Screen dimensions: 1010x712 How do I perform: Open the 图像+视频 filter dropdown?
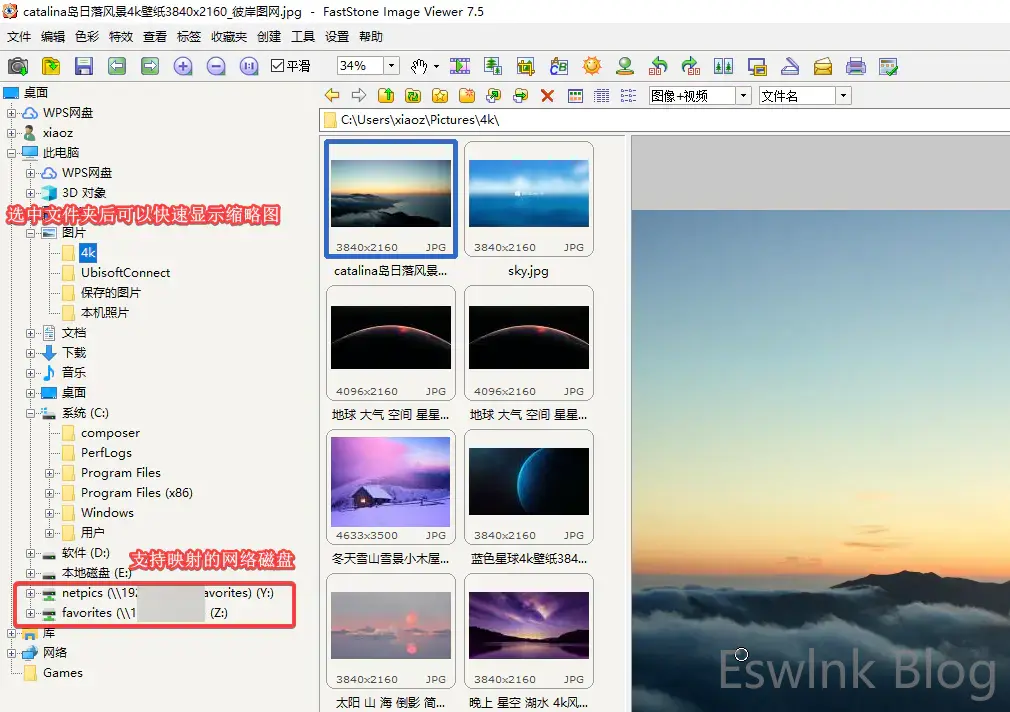coord(743,96)
